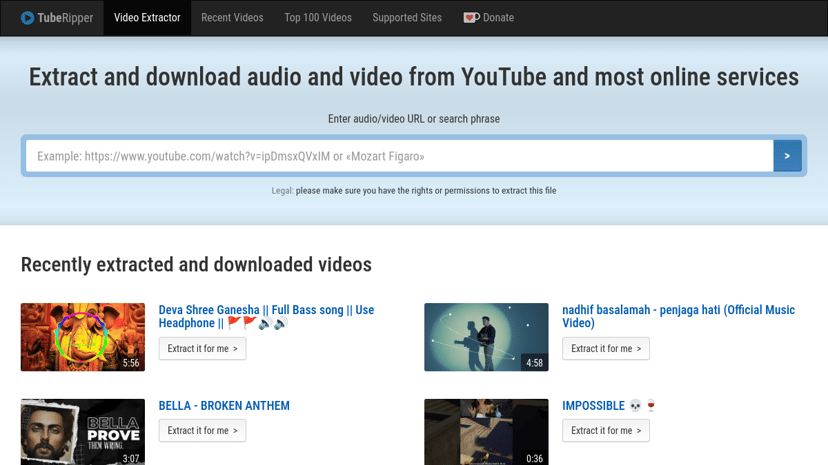Click the Legal rights notice text

tap(414, 191)
